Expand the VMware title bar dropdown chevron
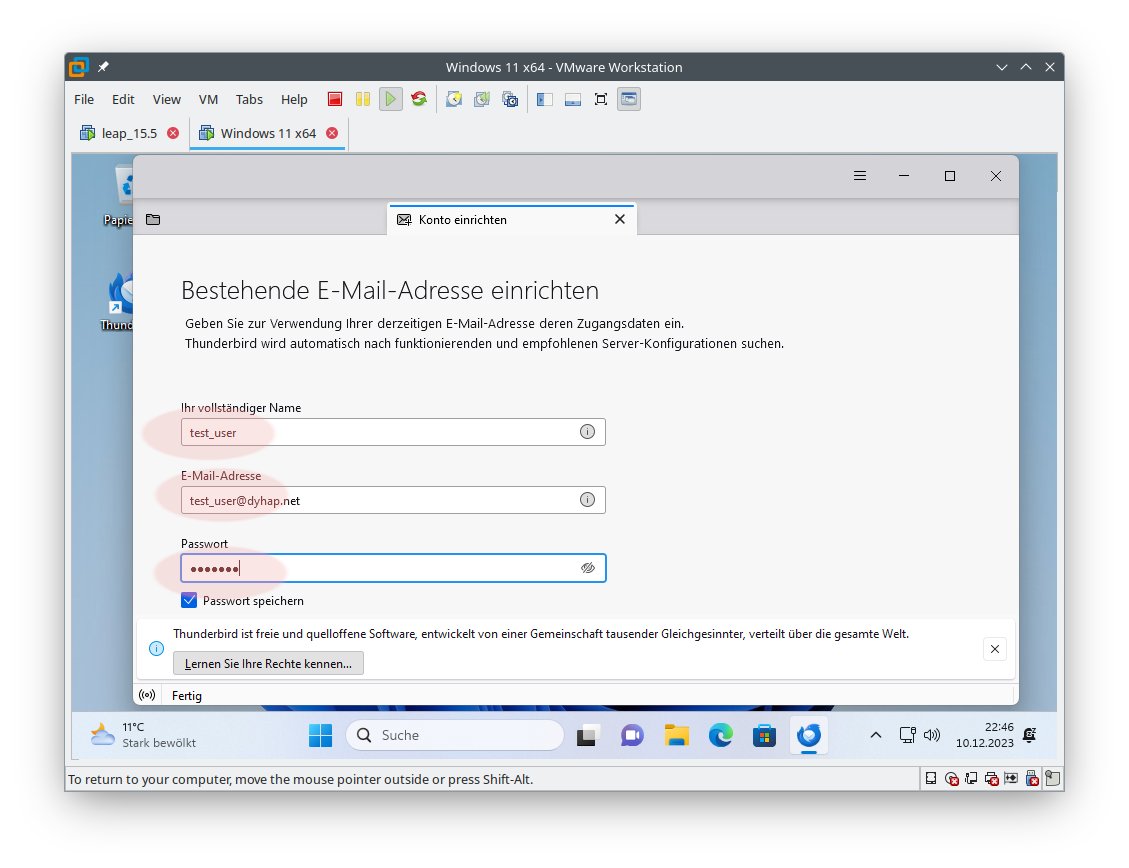The height and width of the screenshot is (868, 1129). coord(1003,67)
